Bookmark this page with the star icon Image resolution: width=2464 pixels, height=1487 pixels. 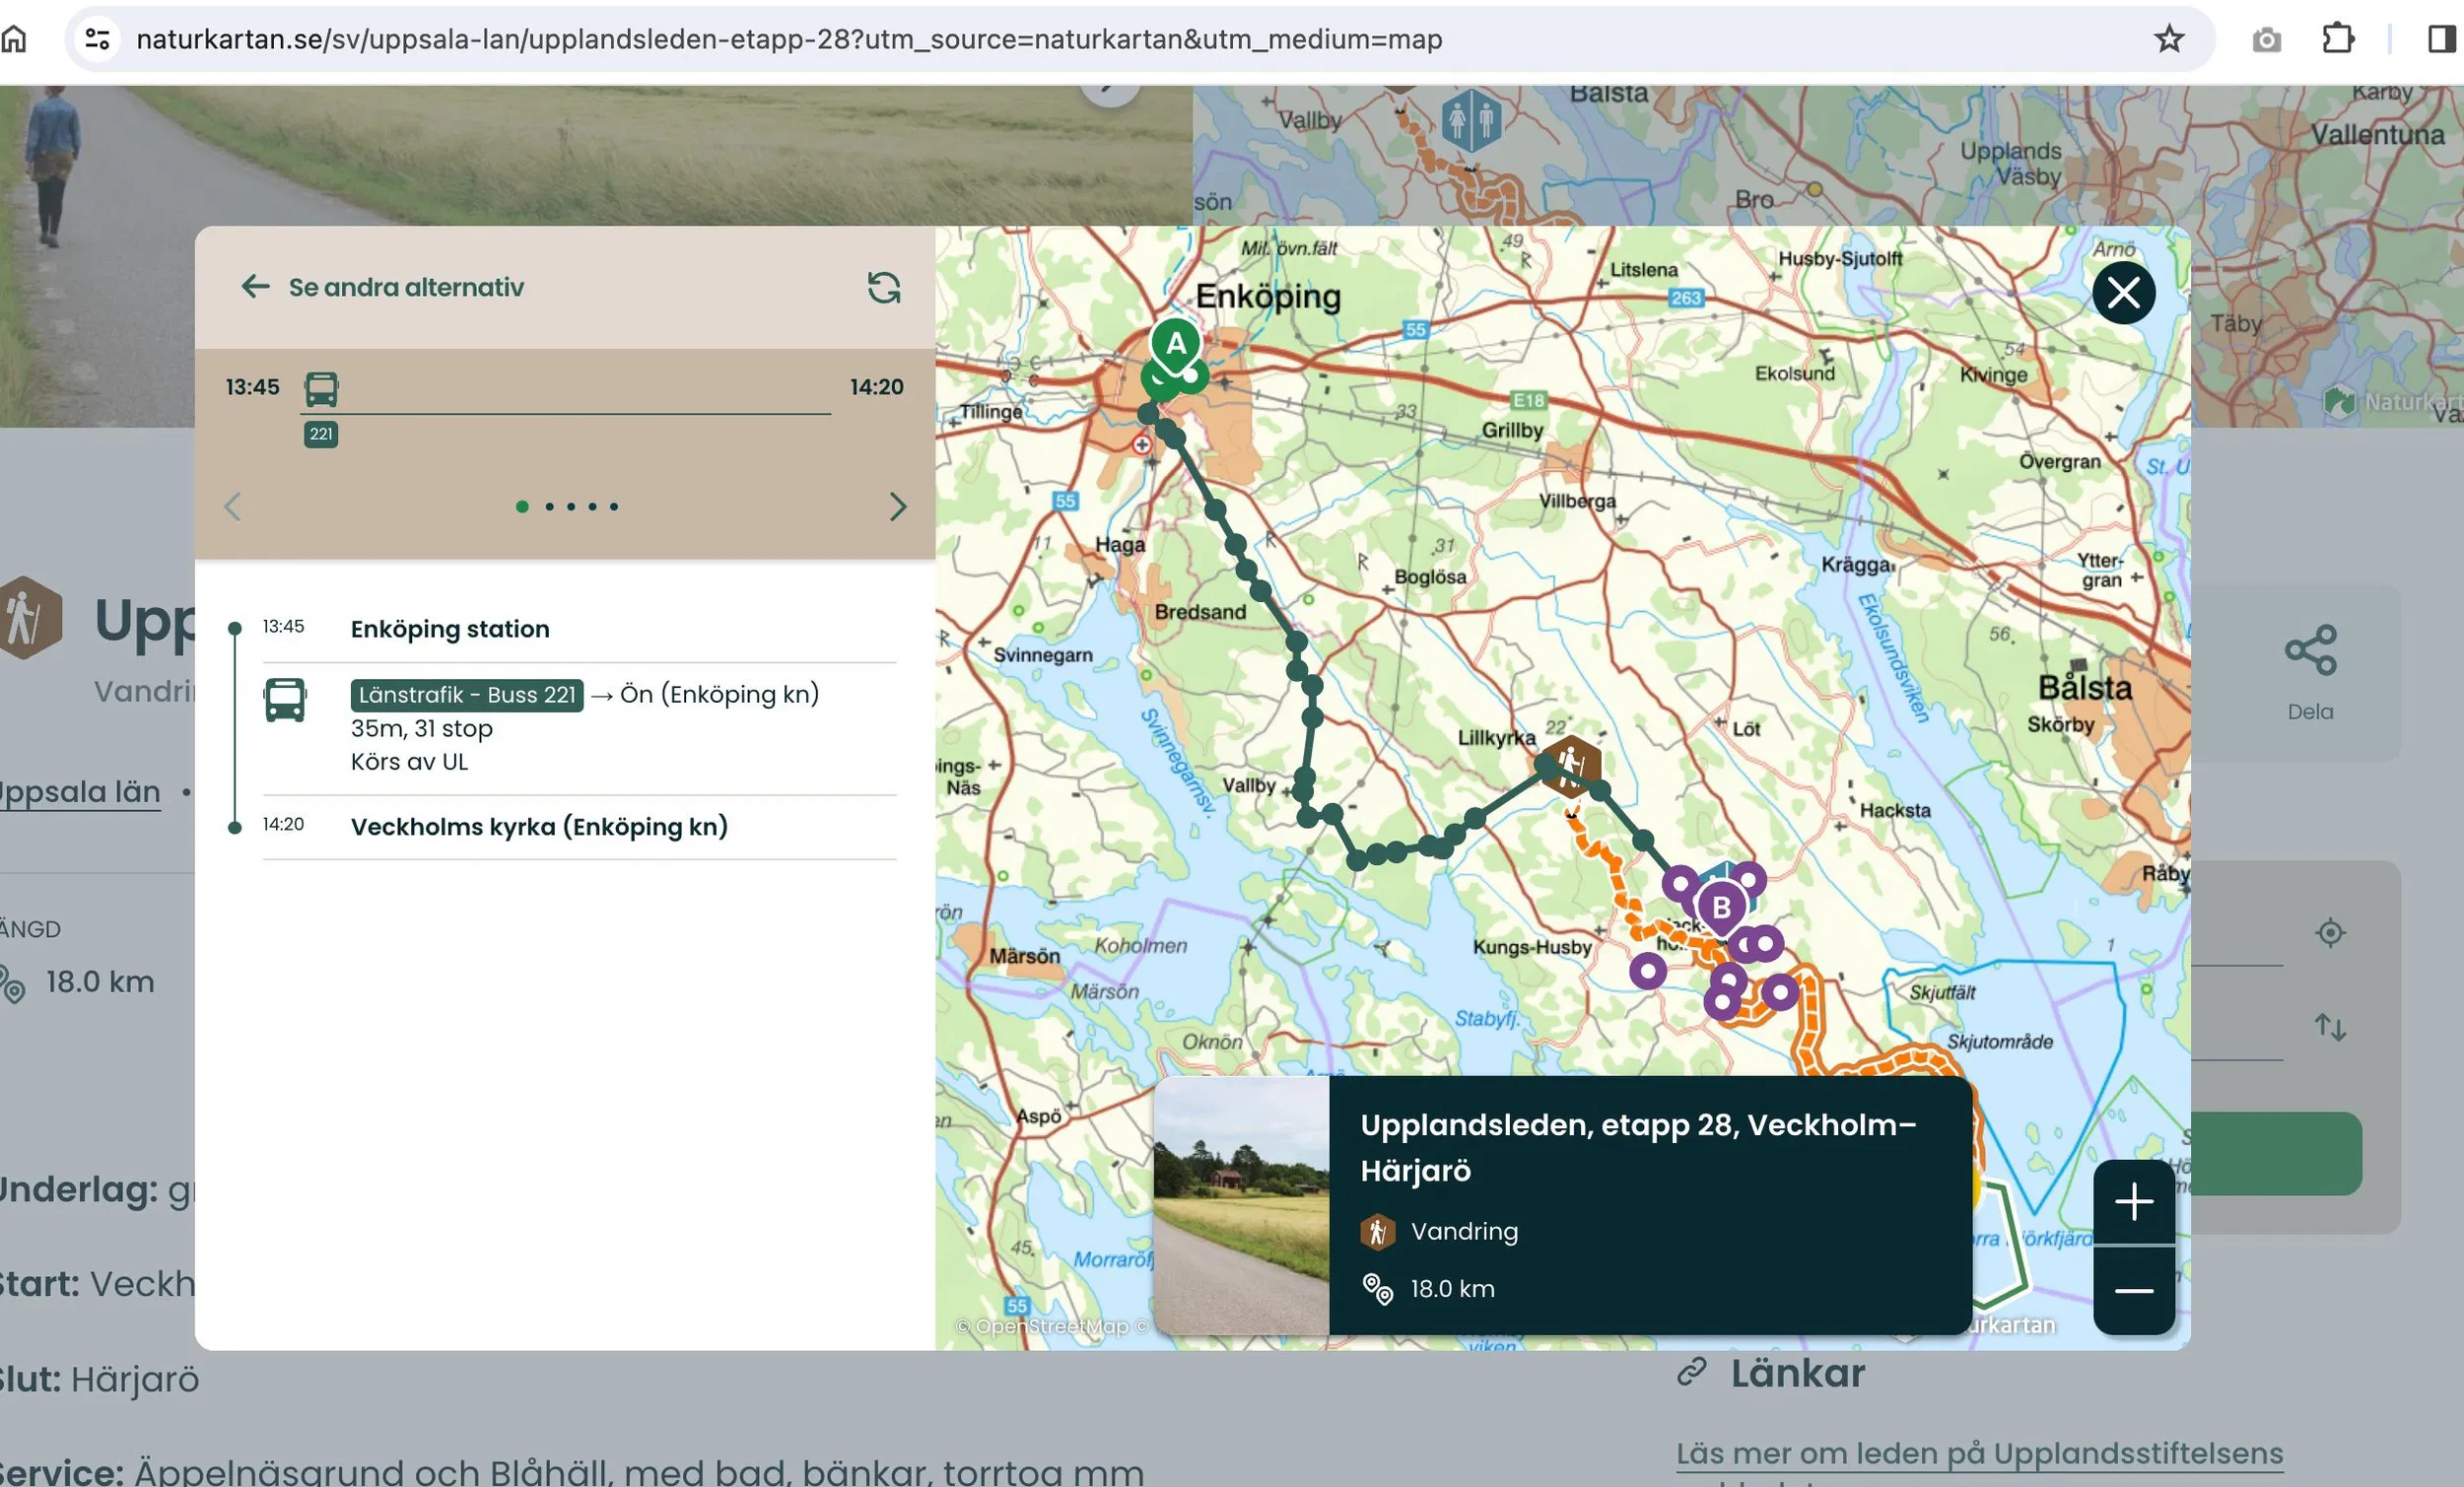2168,39
